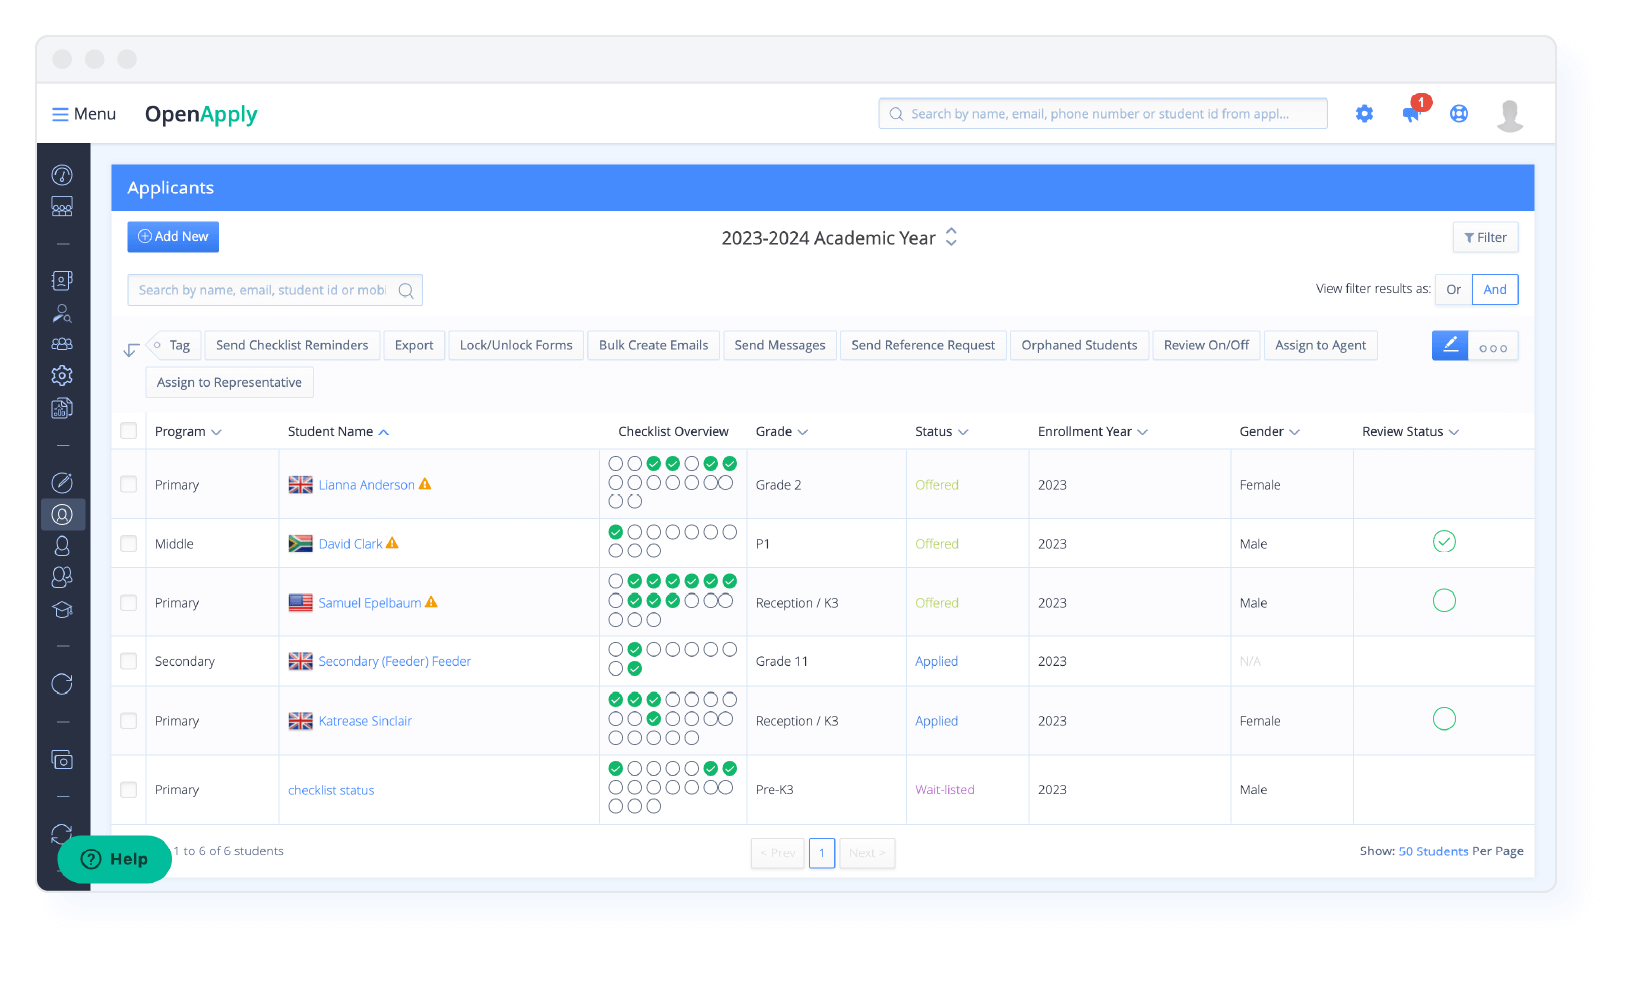
Task: Click the sidebar settings cog icon
Action: click(x=62, y=376)
